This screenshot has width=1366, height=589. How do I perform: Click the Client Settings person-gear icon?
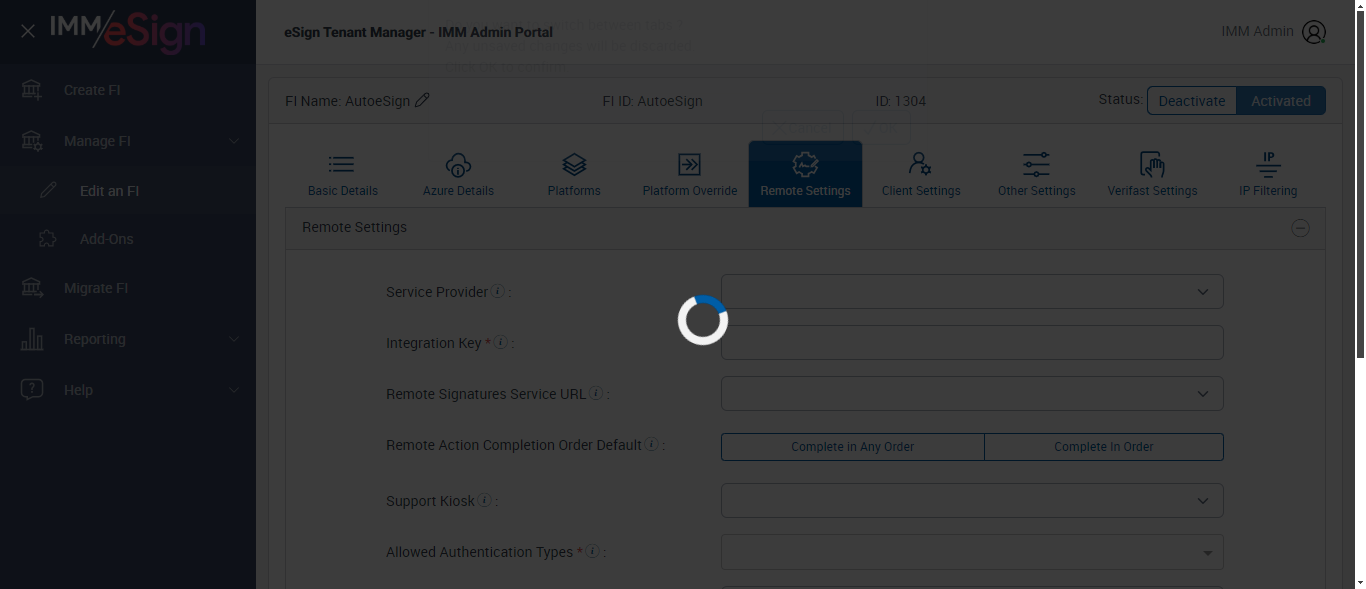click(x=920, y=164)
